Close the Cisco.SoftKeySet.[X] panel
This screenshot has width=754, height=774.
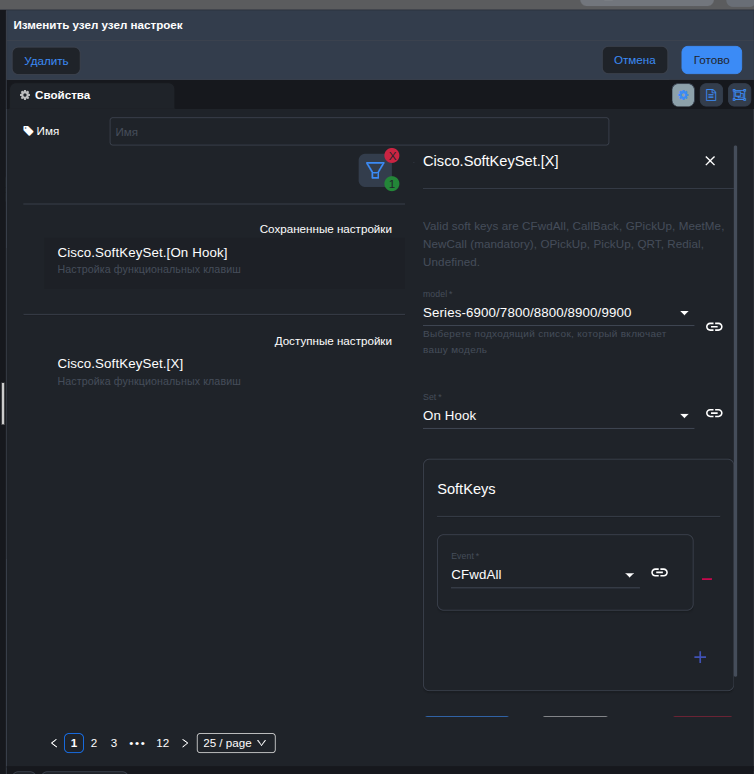coord(710,161)
